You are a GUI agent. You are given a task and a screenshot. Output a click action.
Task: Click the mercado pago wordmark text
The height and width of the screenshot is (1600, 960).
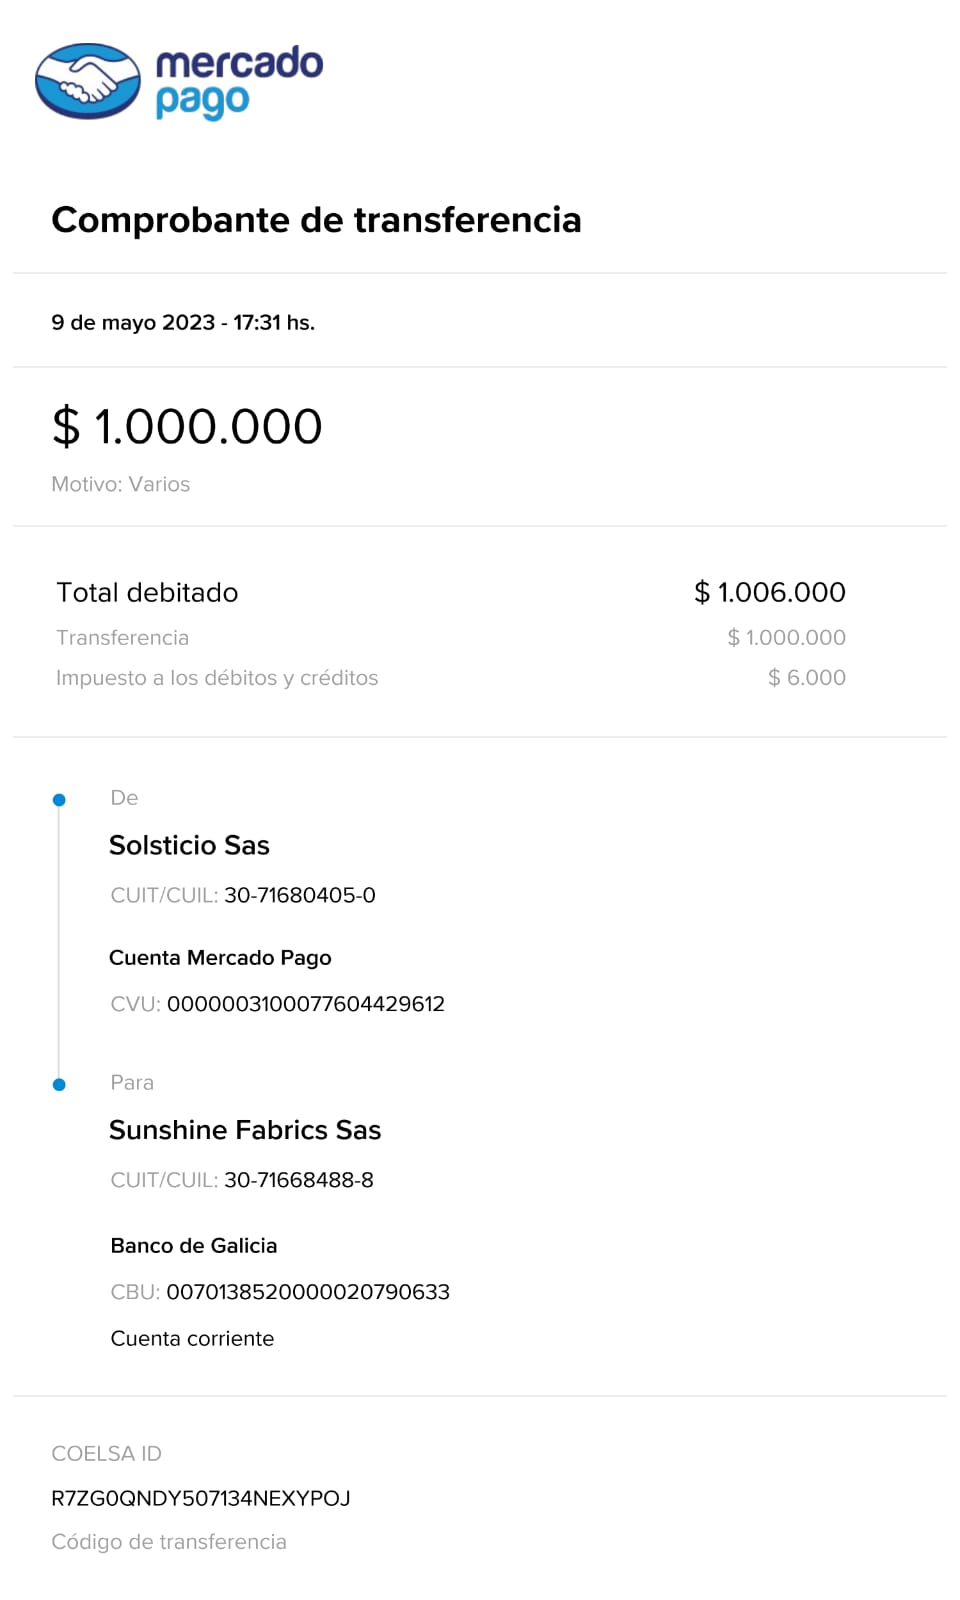(239, 81)
